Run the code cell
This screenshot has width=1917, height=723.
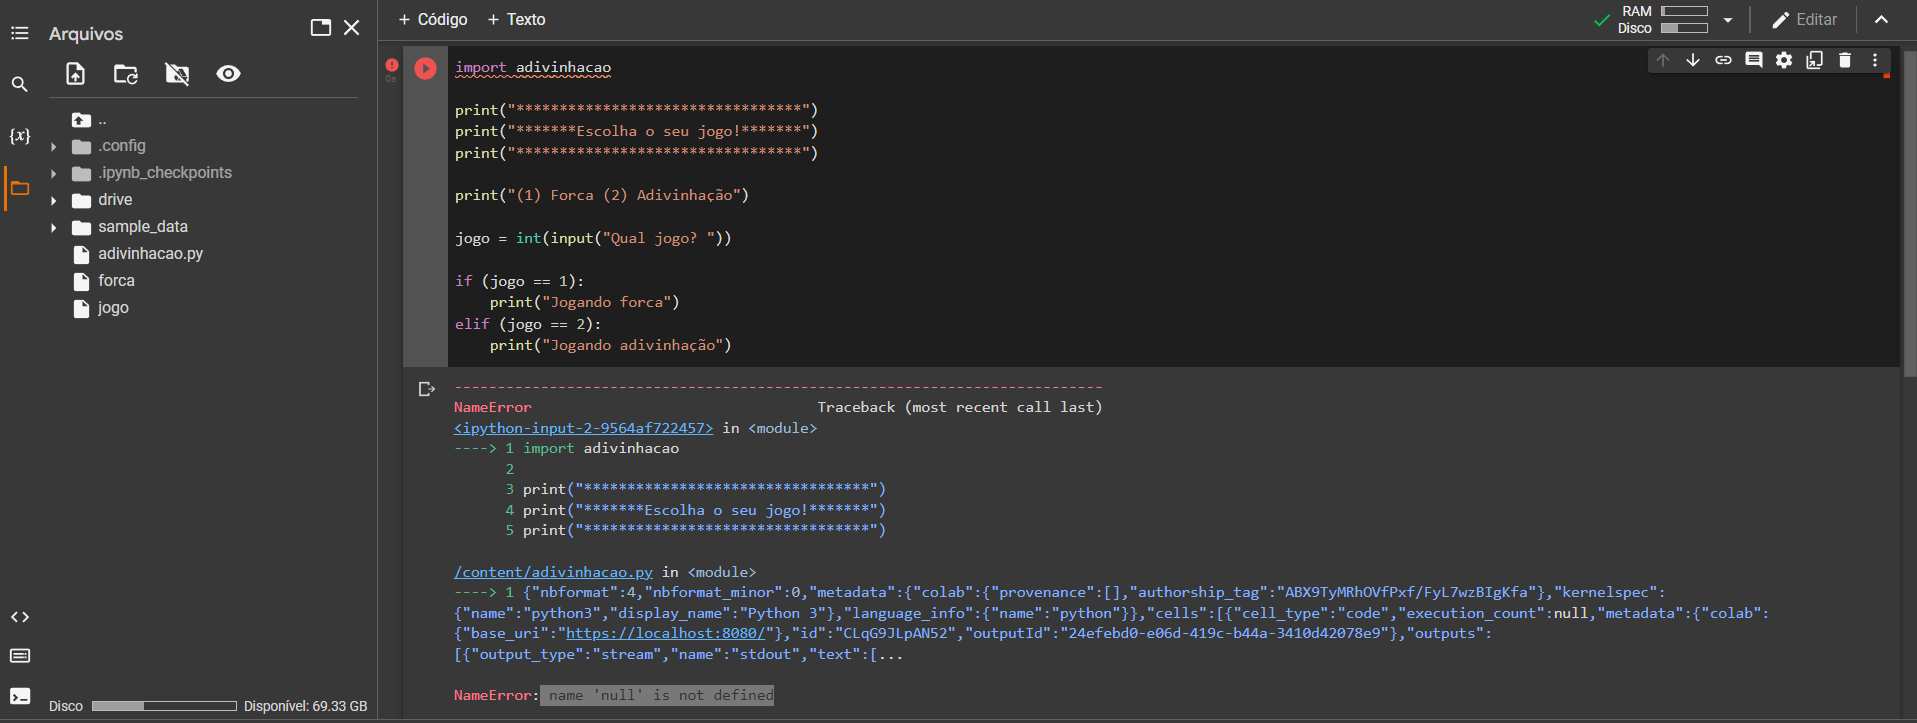pyautogui.click(x=425, y=68)
